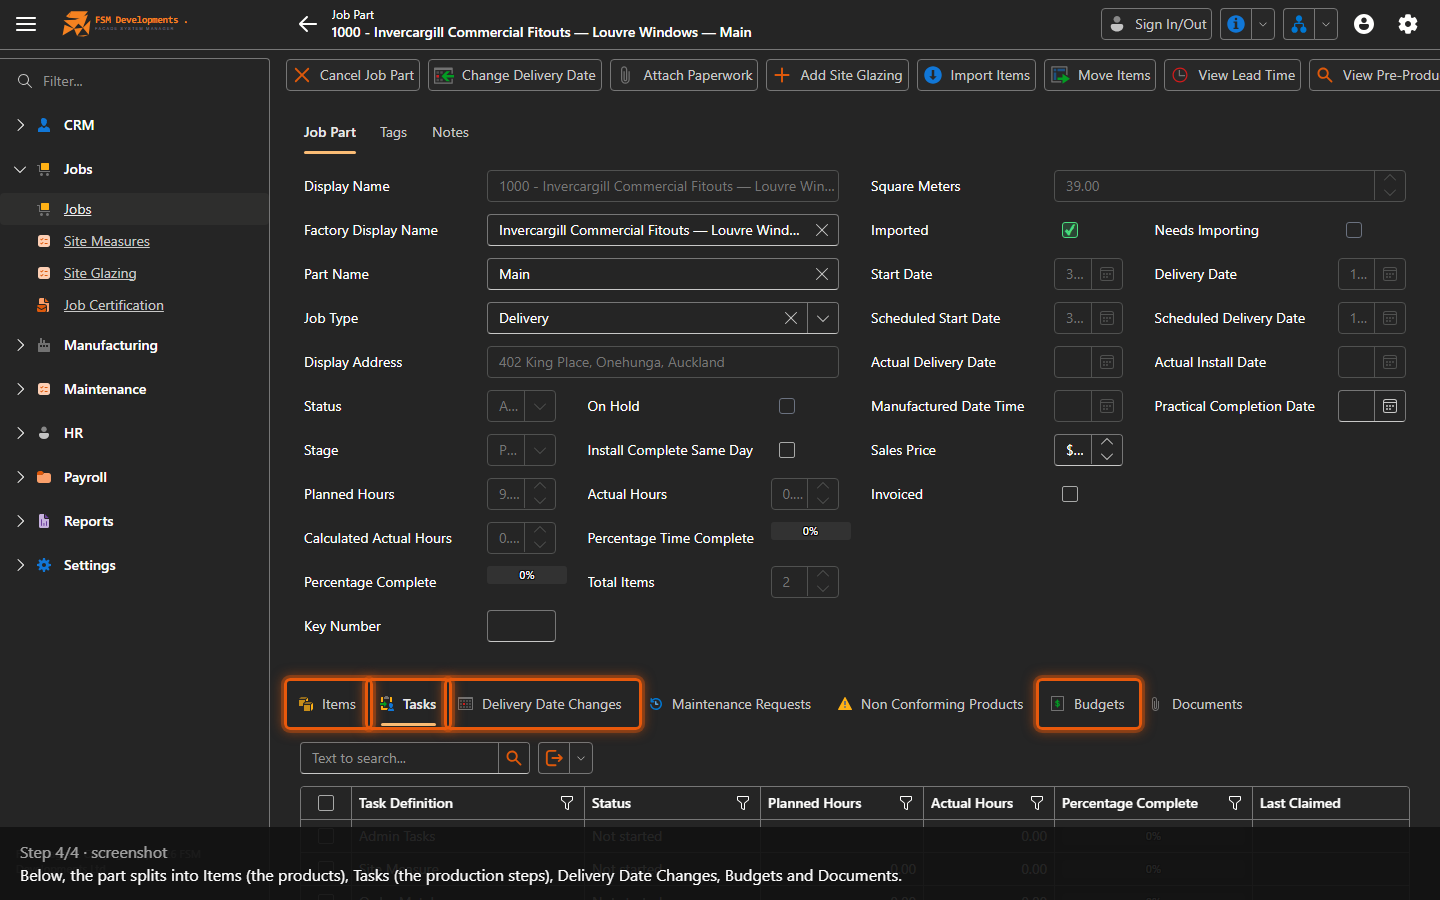Screen dimensions: 1440x900
Task: Open the gear settings icon
Action: pyautogui.click(x=1408, y=24)
